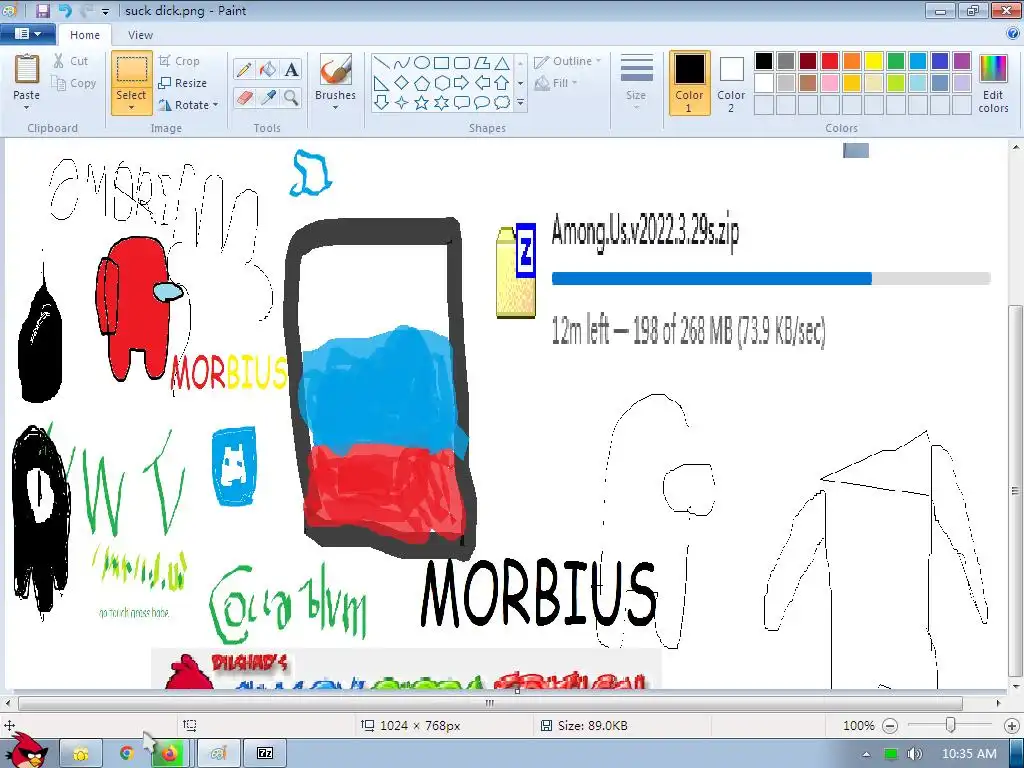Select the Fill with color bucket tool
Screen dimensions: 1024x768
pos(268,69)
